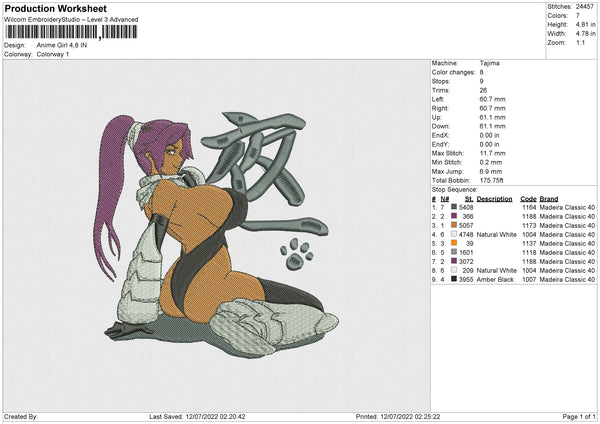600x424 pixels.
Task: Click Max Jump value 6.9 mm
Action: [491, 171]
